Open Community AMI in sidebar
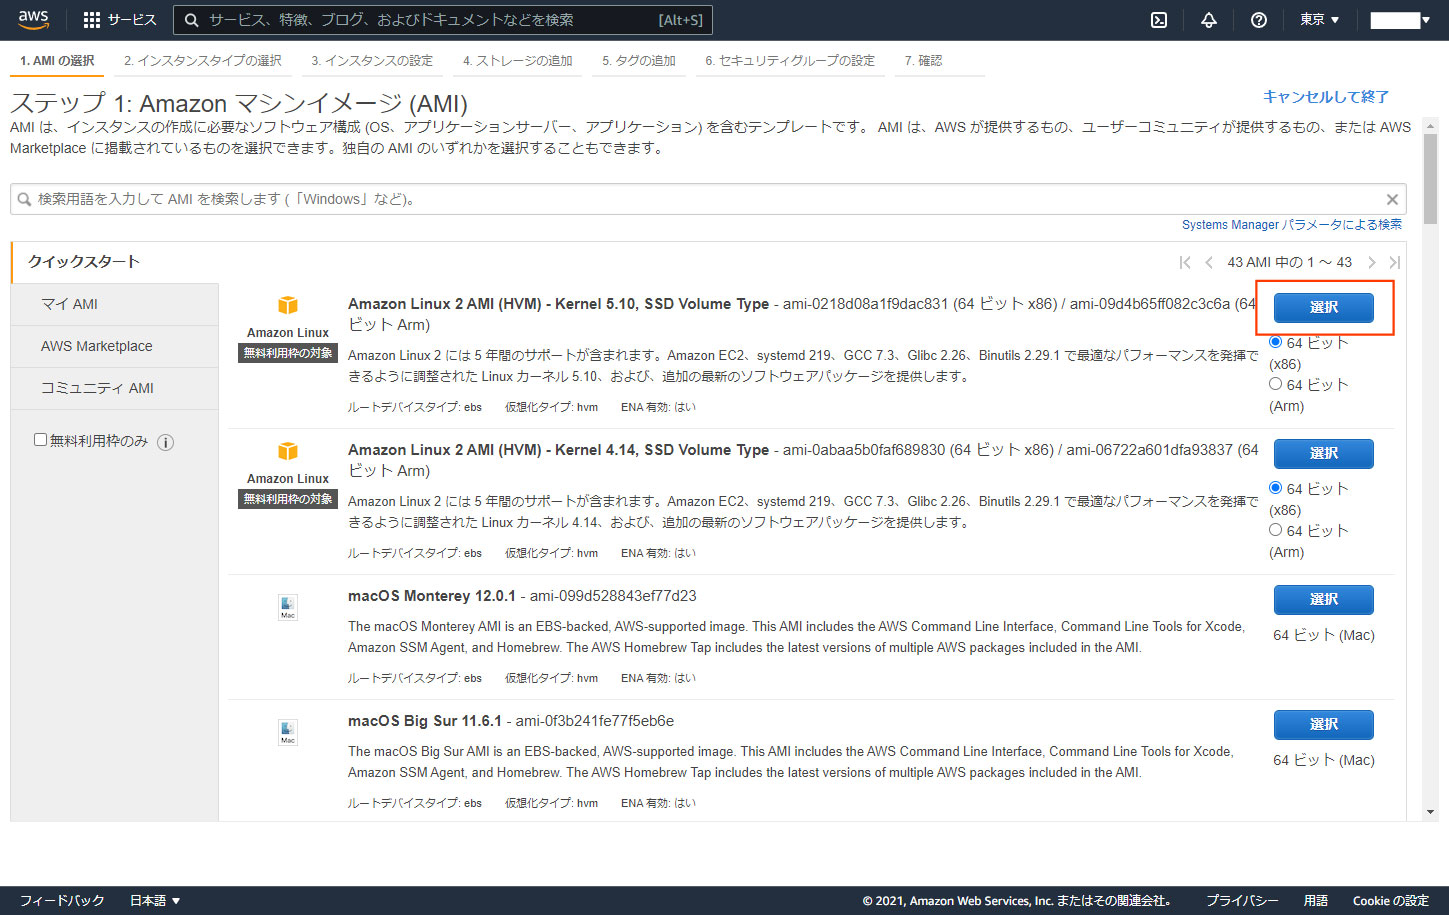1449x915 pixels. coord(114,388)
